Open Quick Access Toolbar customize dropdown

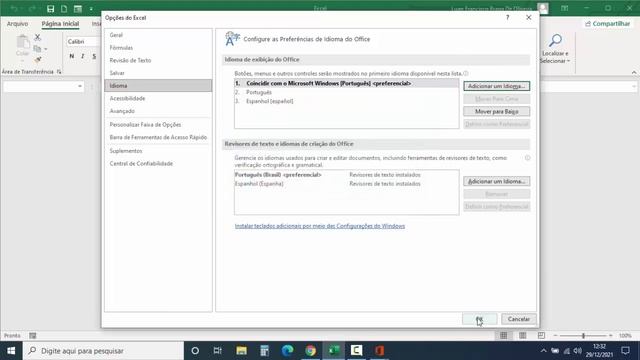tap(91, 9)
